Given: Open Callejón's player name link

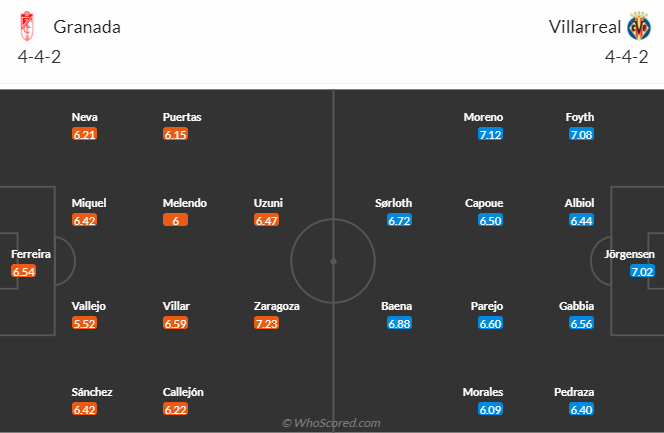Looking at the screenshot, I should pyautogui.click(x=184, y=392).
